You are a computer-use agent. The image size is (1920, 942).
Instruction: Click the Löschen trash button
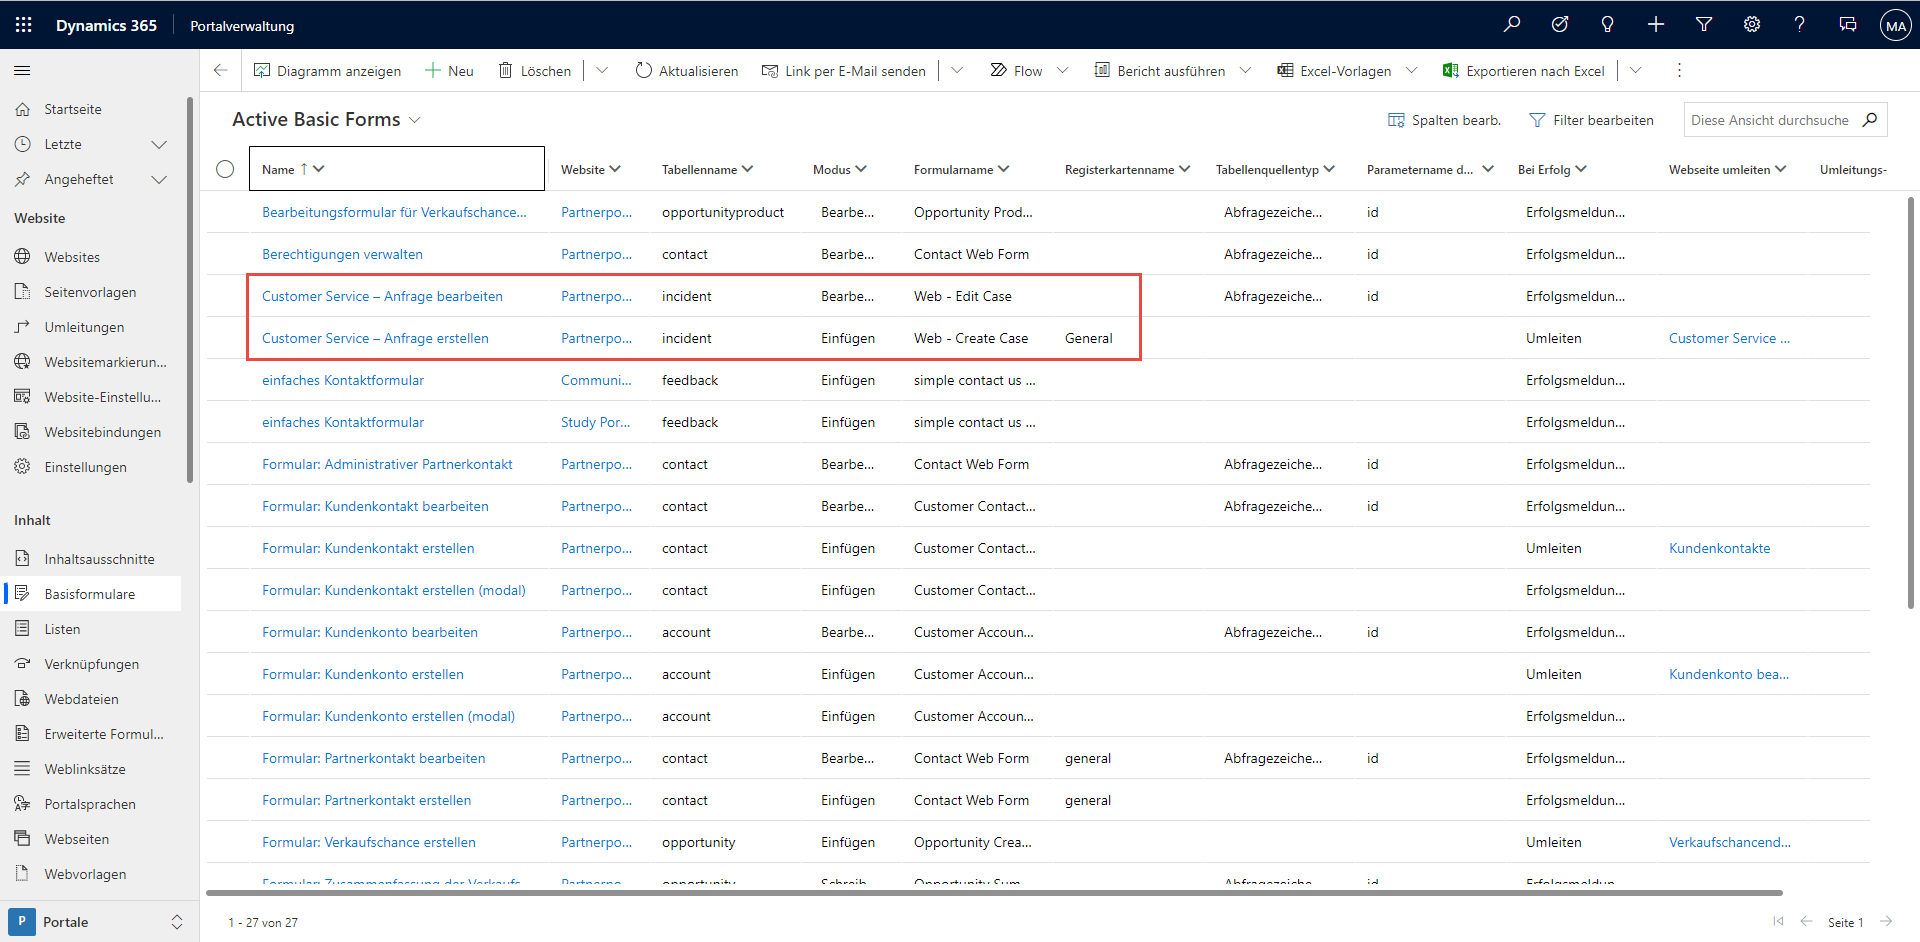(535, 71)
